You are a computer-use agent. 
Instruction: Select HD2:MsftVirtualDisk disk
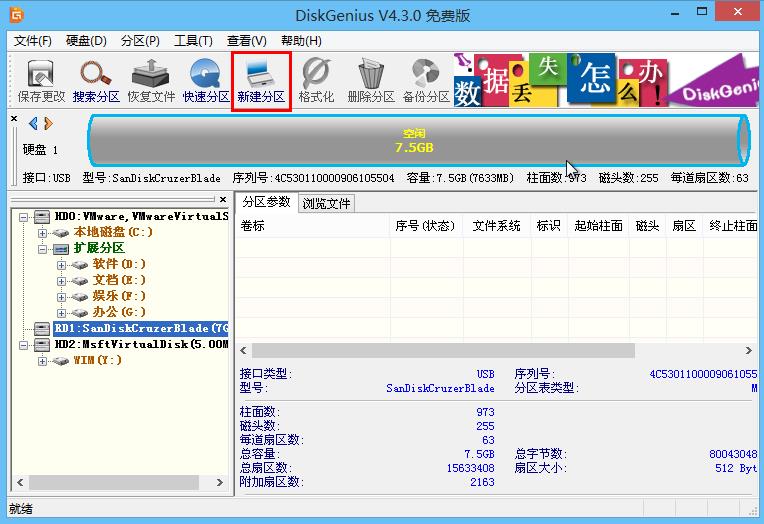[141, 344]
